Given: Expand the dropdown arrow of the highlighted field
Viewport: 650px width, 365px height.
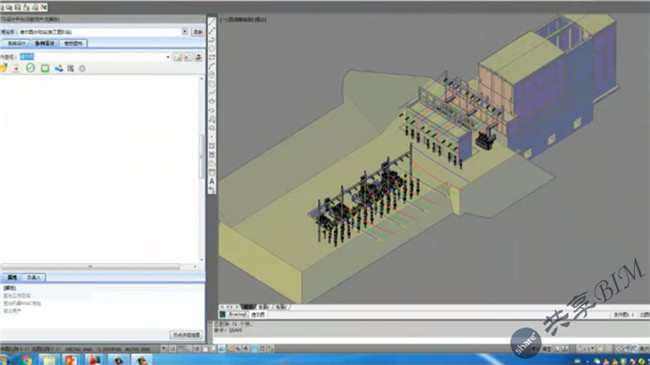Looking at the screenshot, I should coord(168,57).
